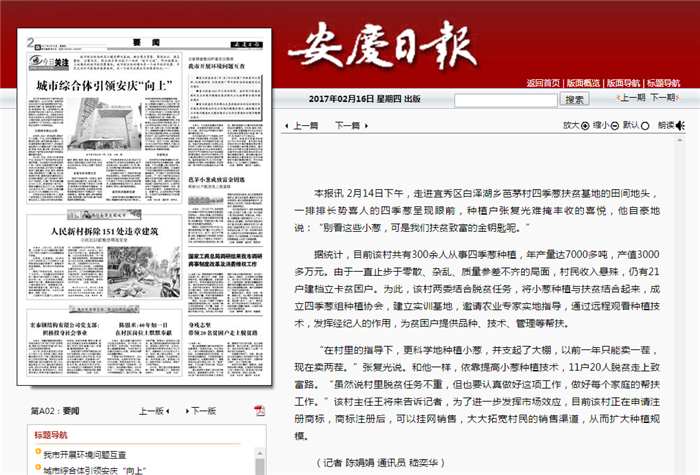Click article scrollbar up arrow
This screenshot has width=700, height=475.
coord(679,140)
